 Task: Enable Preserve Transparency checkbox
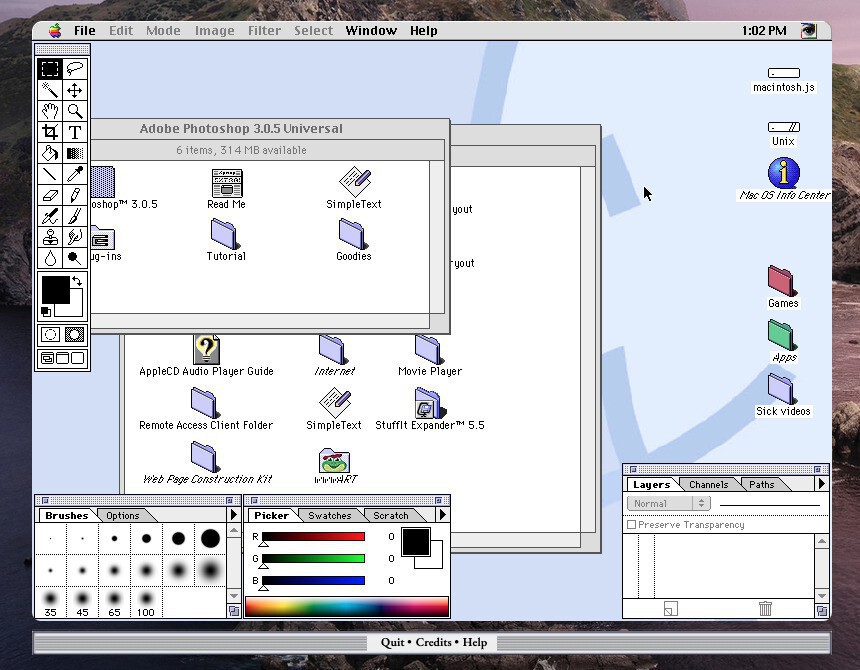point(631,525)
